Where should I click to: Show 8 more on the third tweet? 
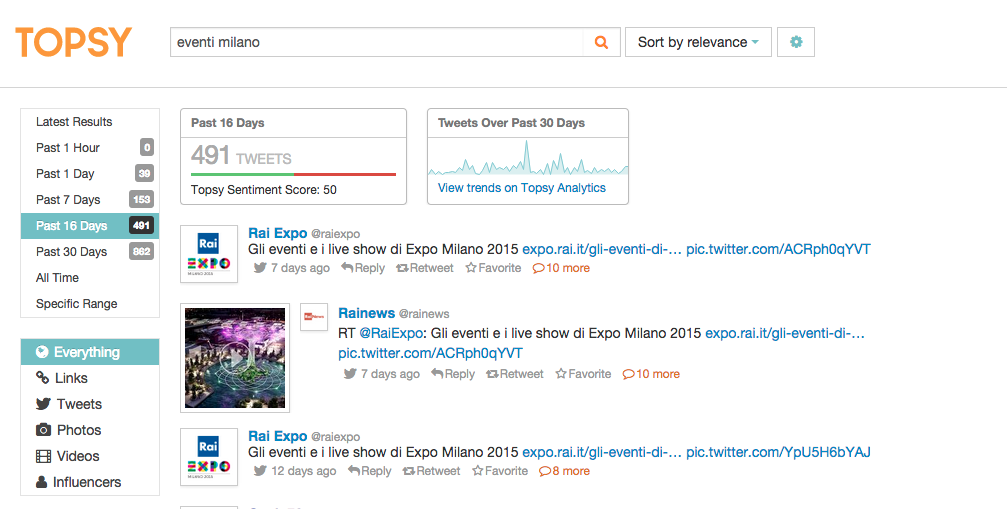point(564,470)
